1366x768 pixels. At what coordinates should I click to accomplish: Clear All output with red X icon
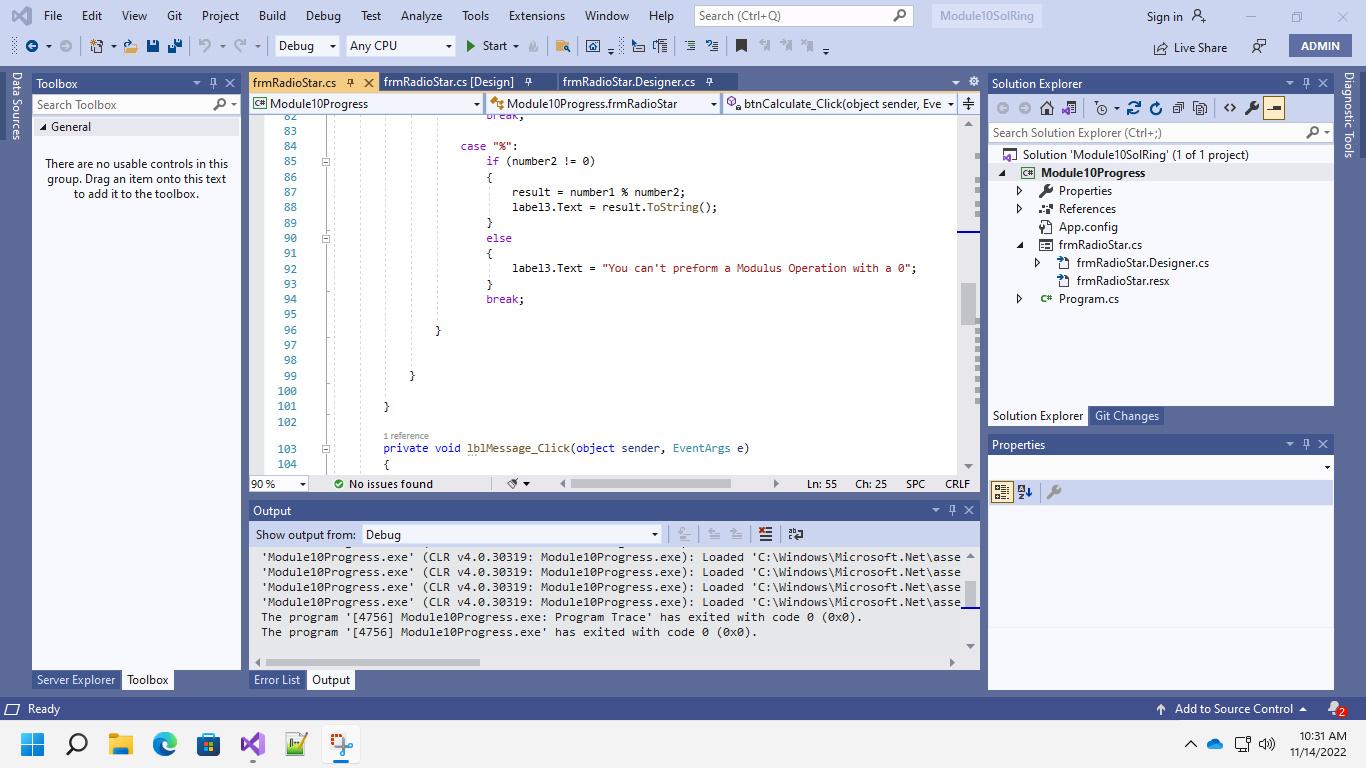pyautogui.click(x=765, y=534)
